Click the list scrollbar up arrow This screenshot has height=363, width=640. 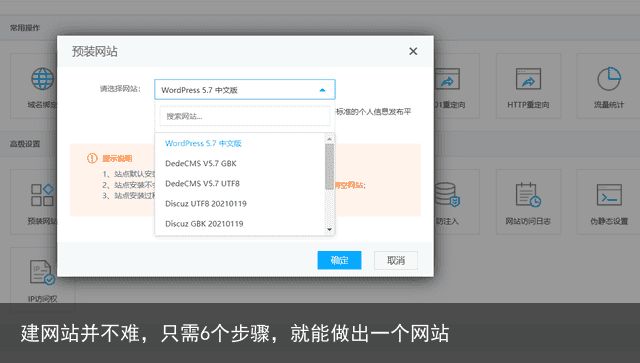329,139
